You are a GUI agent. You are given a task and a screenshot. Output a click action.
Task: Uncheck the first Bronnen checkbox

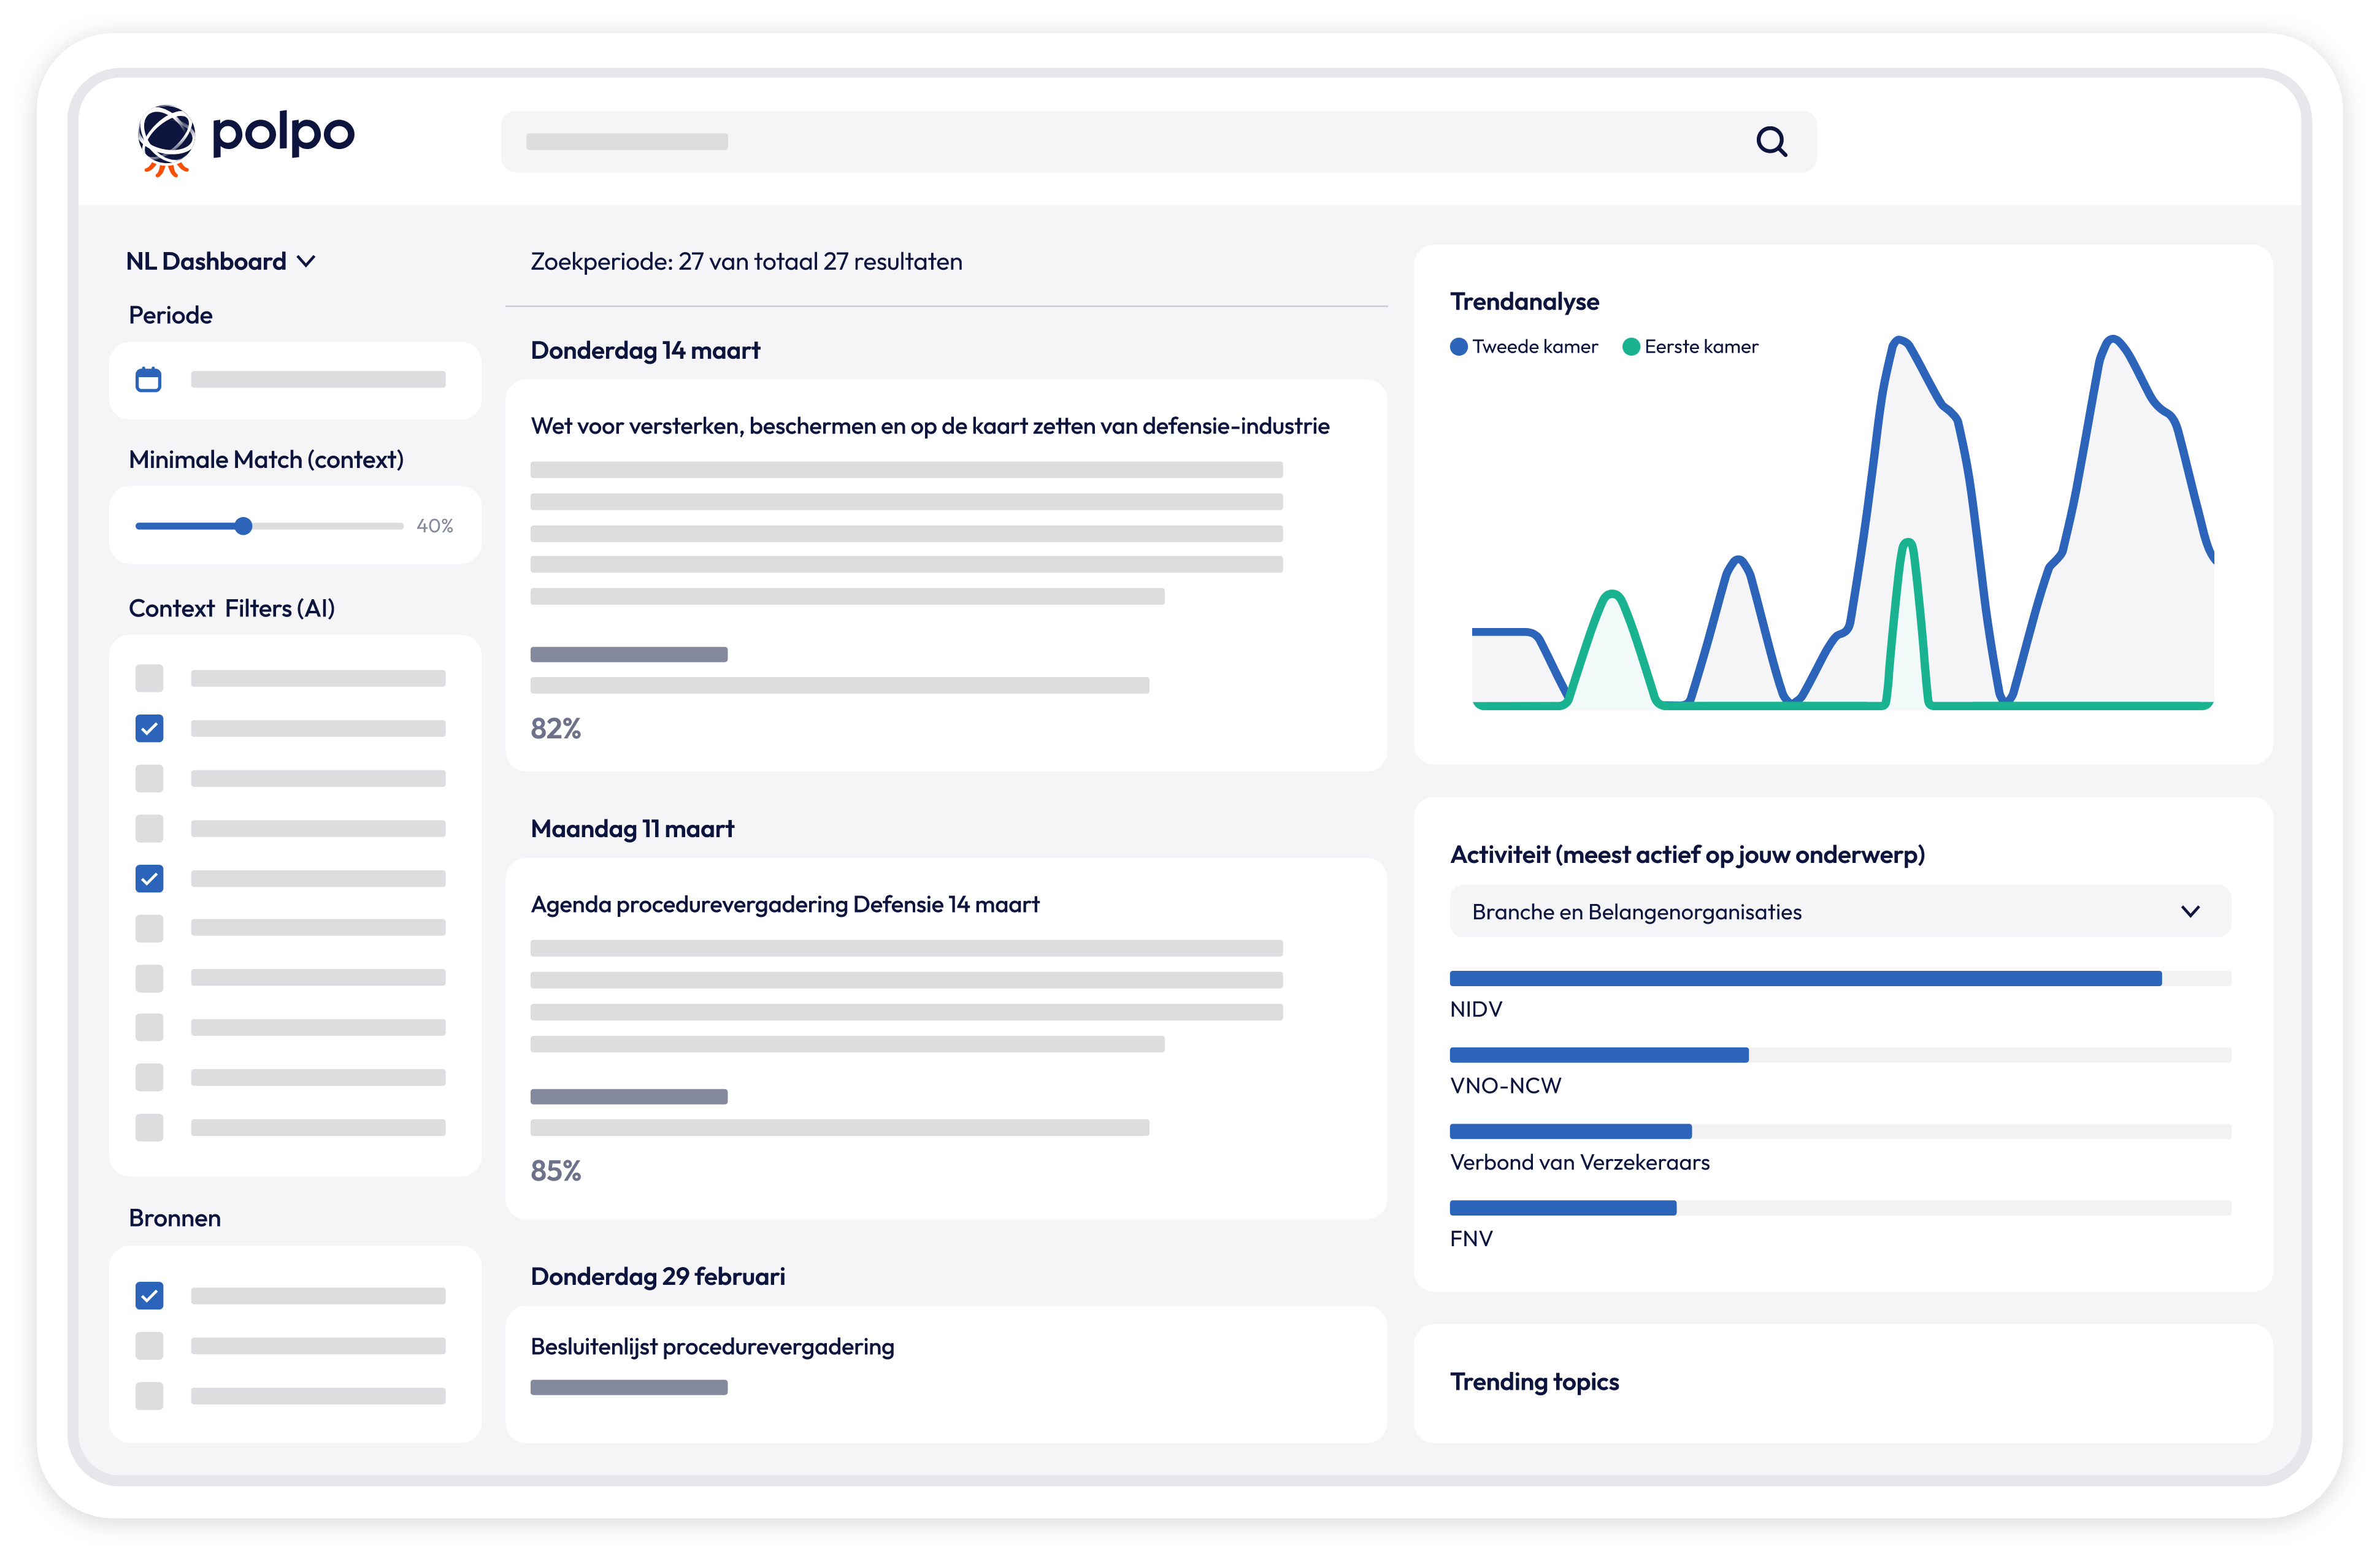point(149,1296)
